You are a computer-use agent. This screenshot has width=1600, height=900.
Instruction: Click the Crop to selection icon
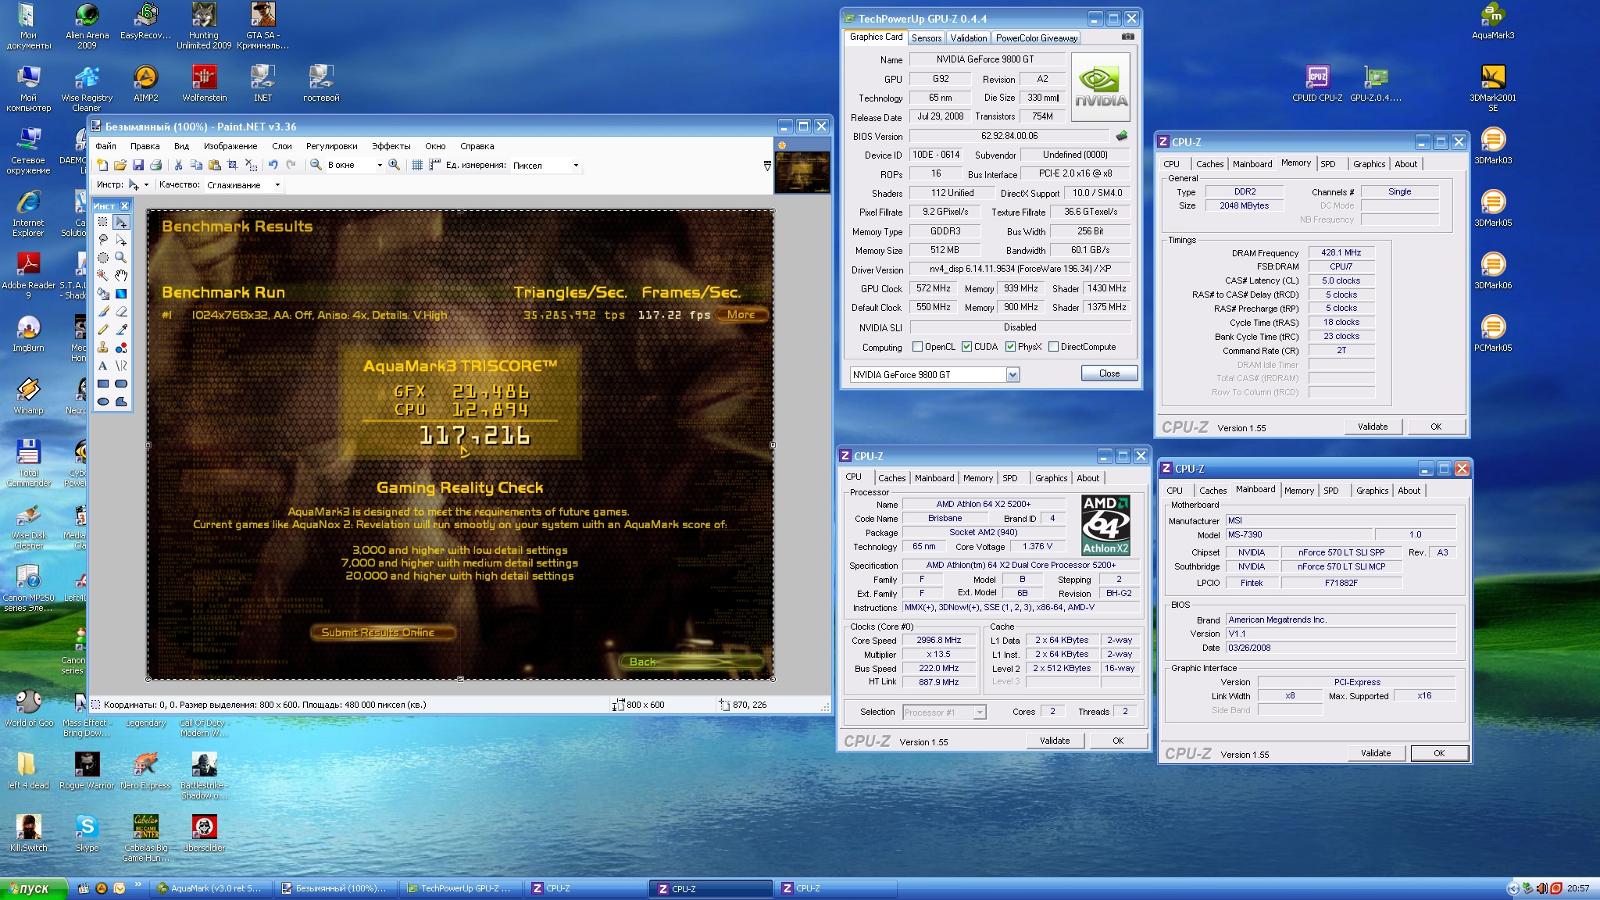tap(232, 165)
